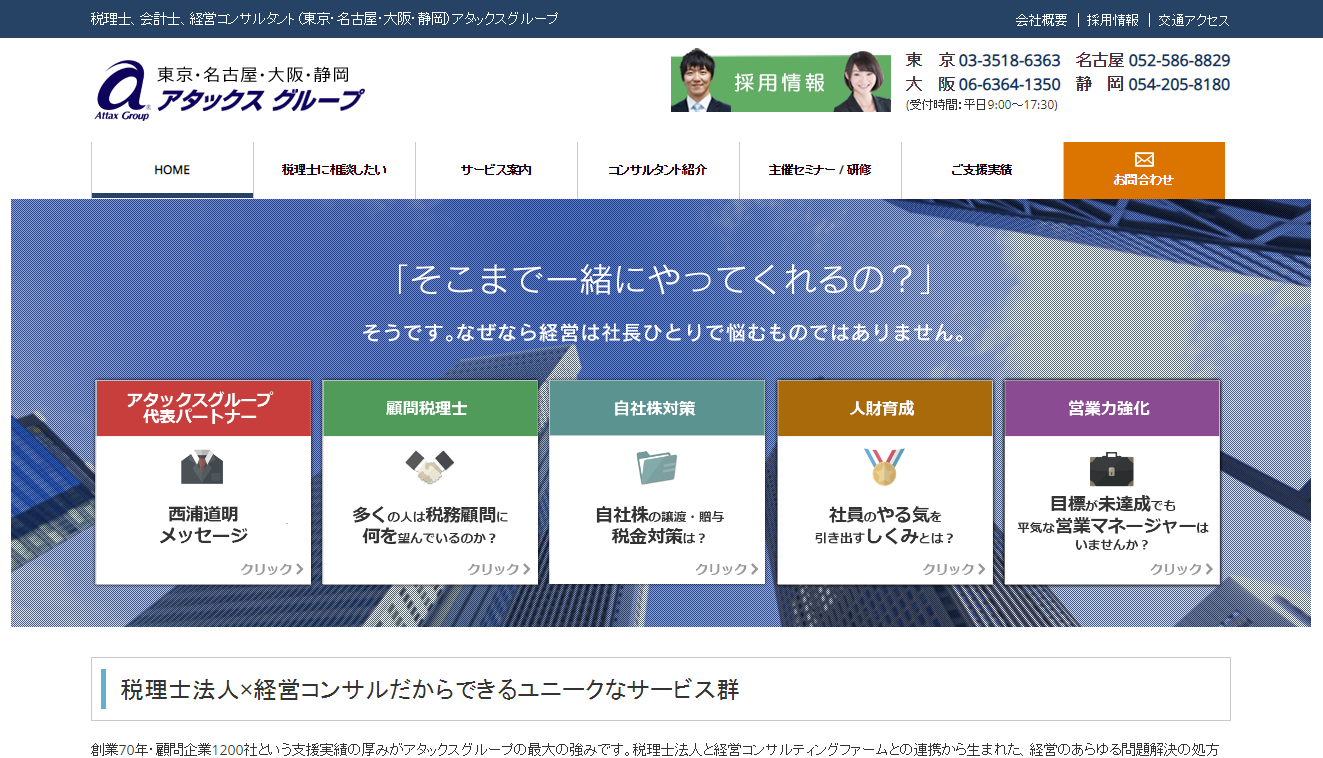This screenshot has height=758, width=1323.
Task: Click the red アタックスグループ代表パートナー header
Action: (203, 408)
